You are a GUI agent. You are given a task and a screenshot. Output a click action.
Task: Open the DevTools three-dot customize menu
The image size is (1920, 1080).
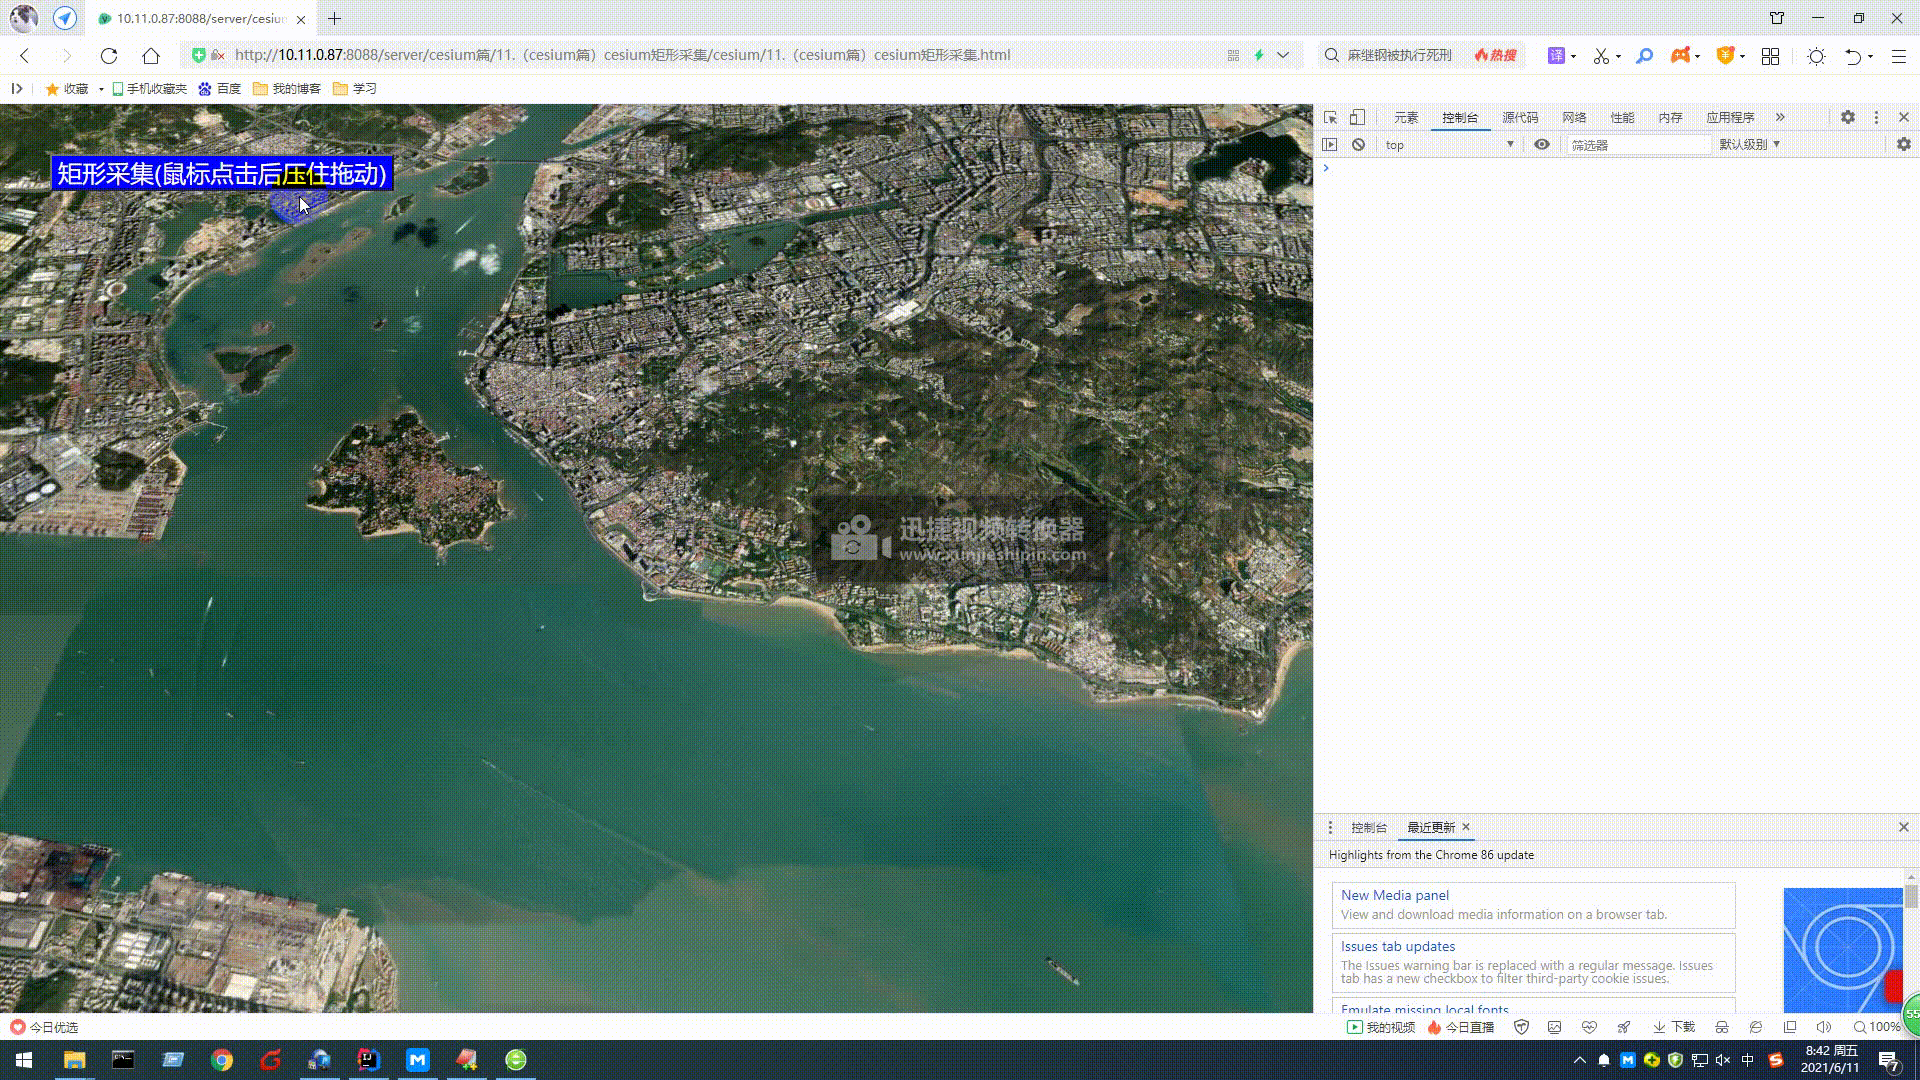pyautogui.click(x=1876, y=117)
